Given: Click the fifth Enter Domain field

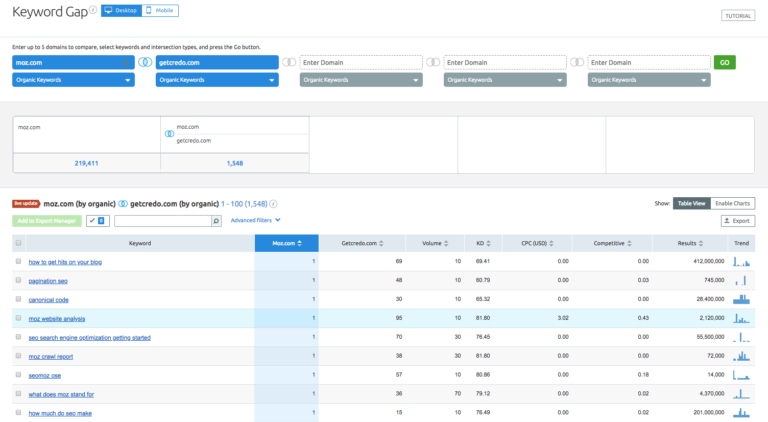Looking at the screenshot, I should 649,63.
